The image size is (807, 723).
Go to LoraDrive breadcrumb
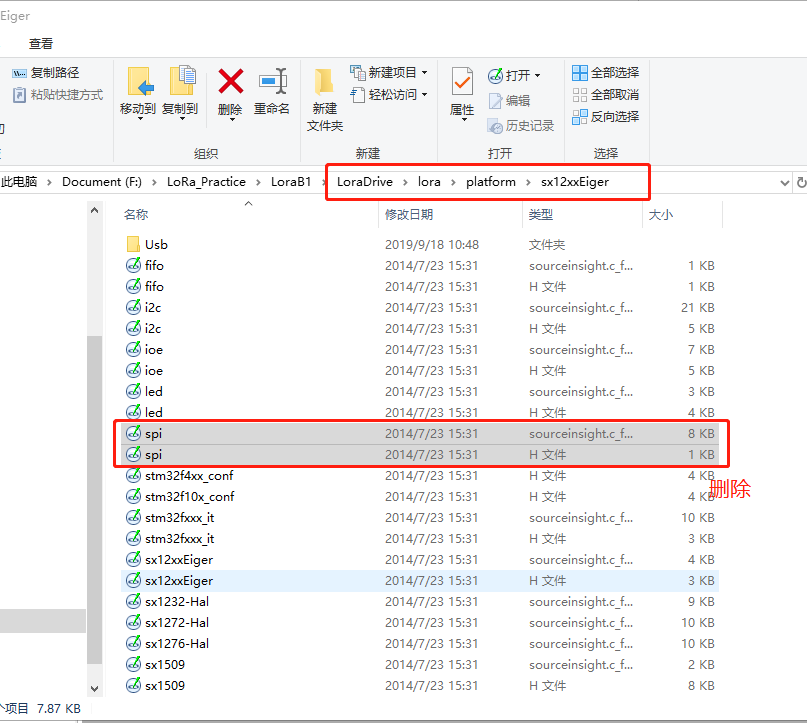click(x=364, y=182)
